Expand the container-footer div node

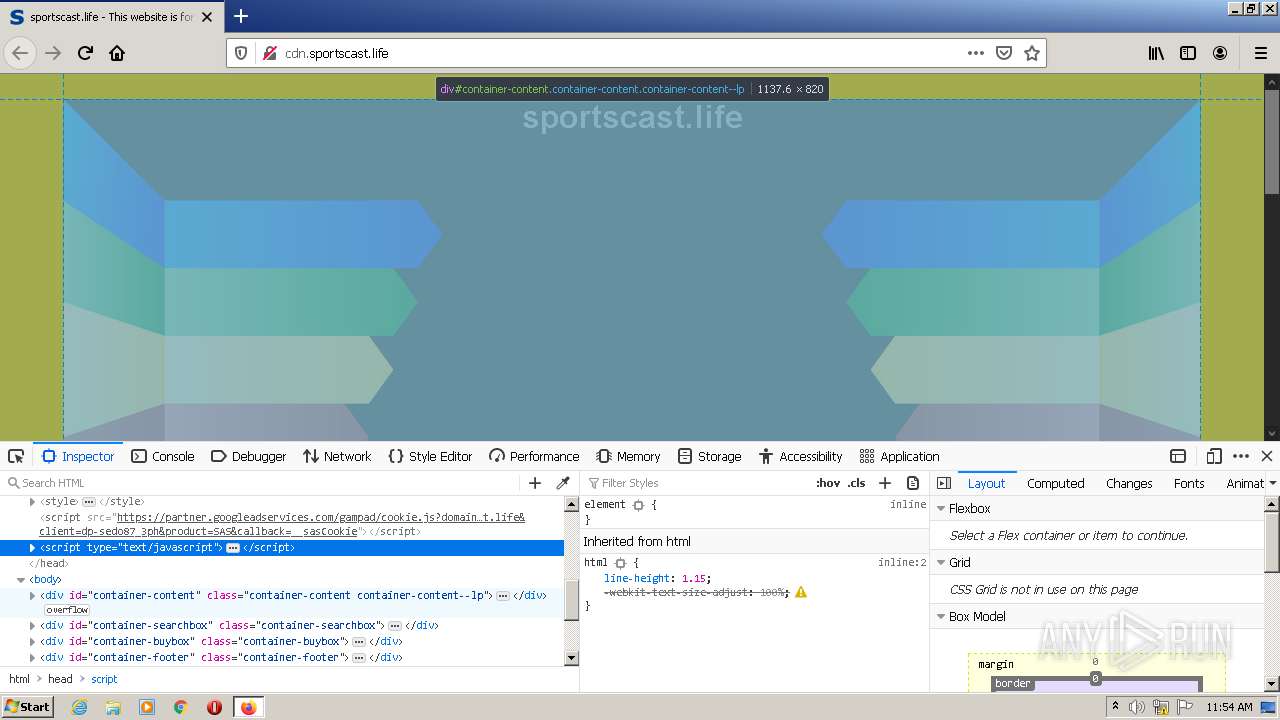click(33, 657)
